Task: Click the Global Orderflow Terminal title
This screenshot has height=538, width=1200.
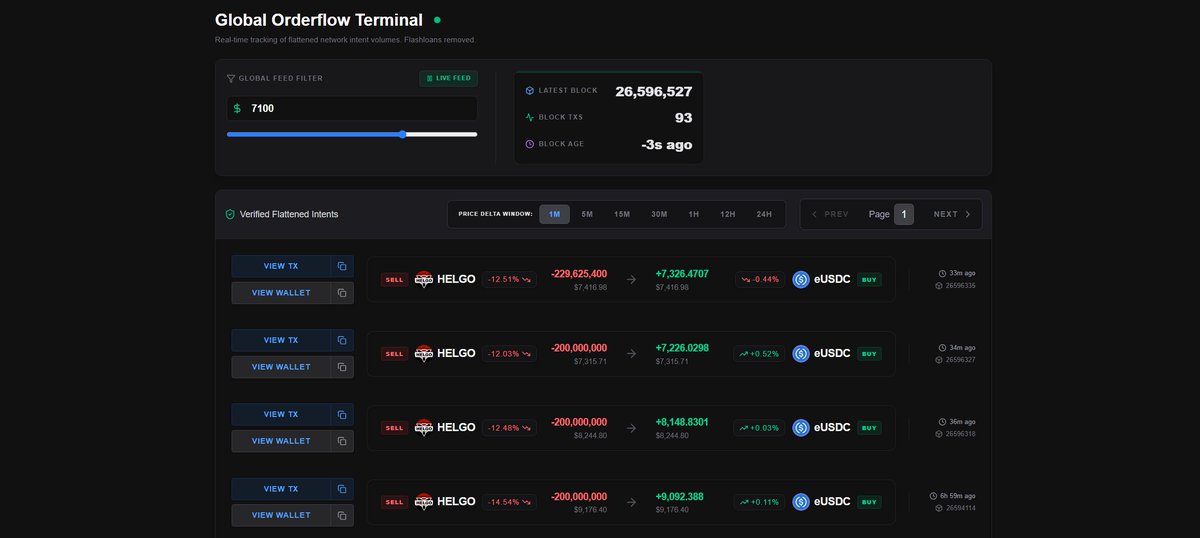Action: (x=319, y=20)
